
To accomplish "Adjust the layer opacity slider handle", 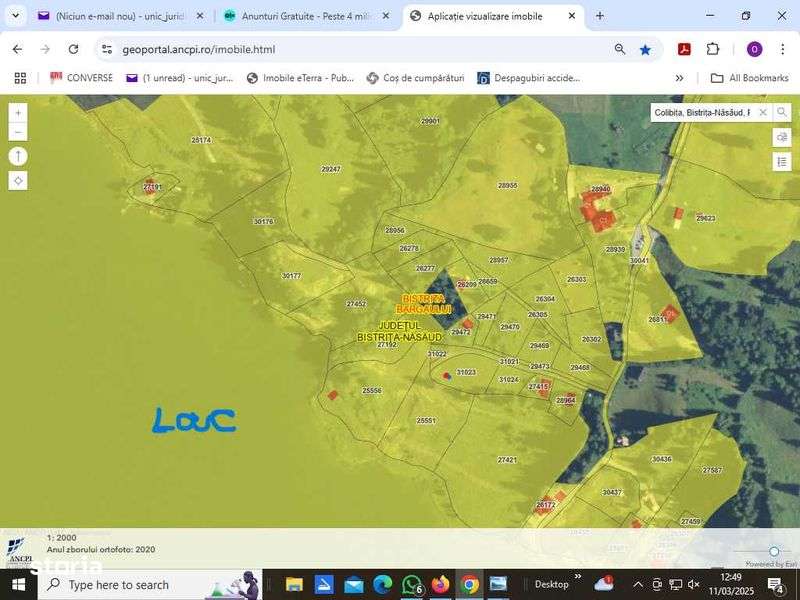I will point(774,551).
